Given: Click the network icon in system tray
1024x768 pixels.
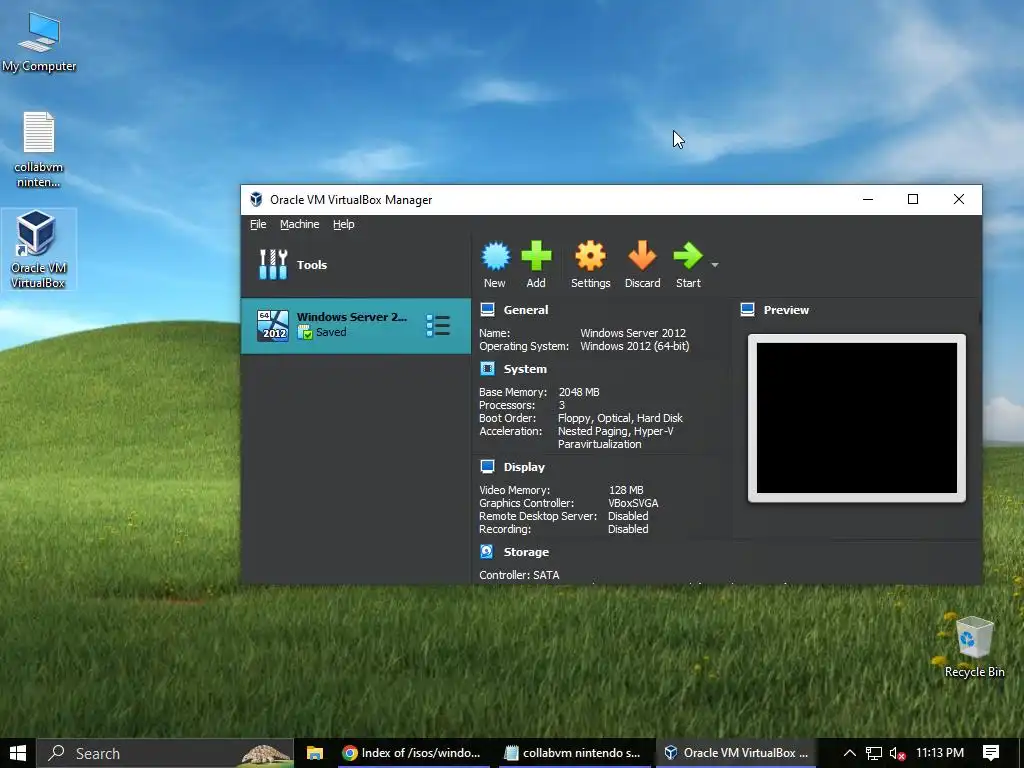Looking at the screenshot, I should point(874,753).
